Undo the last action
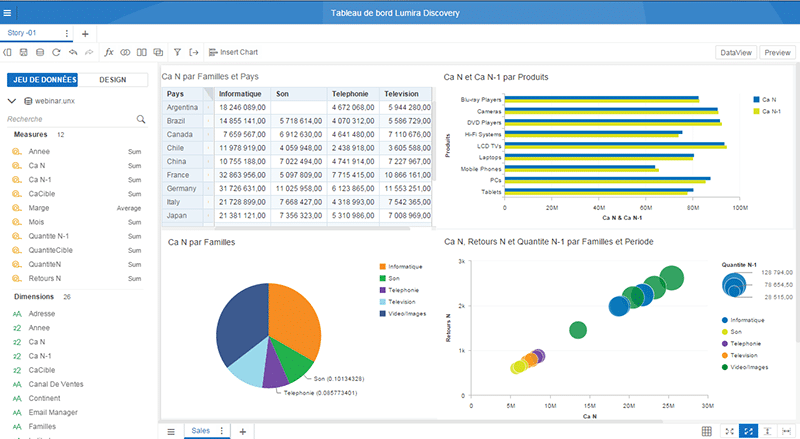 click(73, 52)
